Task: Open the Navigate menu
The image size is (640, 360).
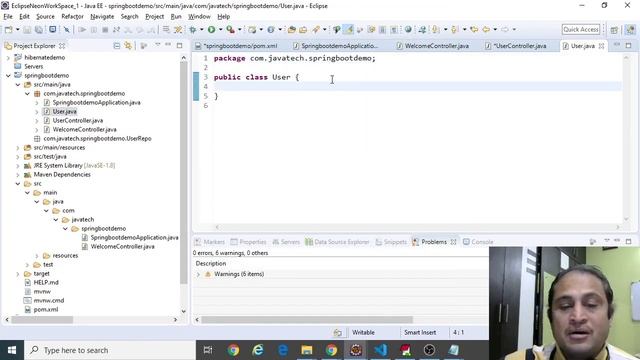Action: tap(102, 16)
